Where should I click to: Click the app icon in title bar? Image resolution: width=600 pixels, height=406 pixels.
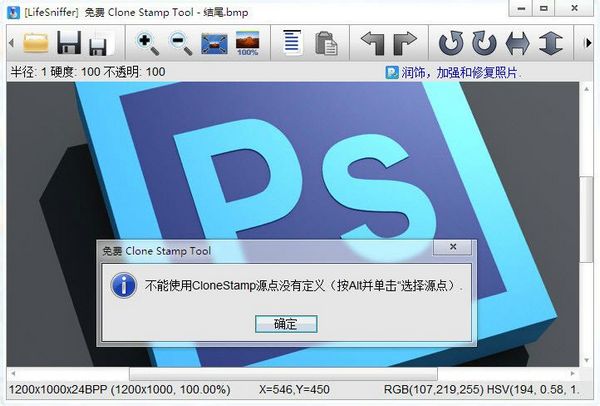click(14, 12)
